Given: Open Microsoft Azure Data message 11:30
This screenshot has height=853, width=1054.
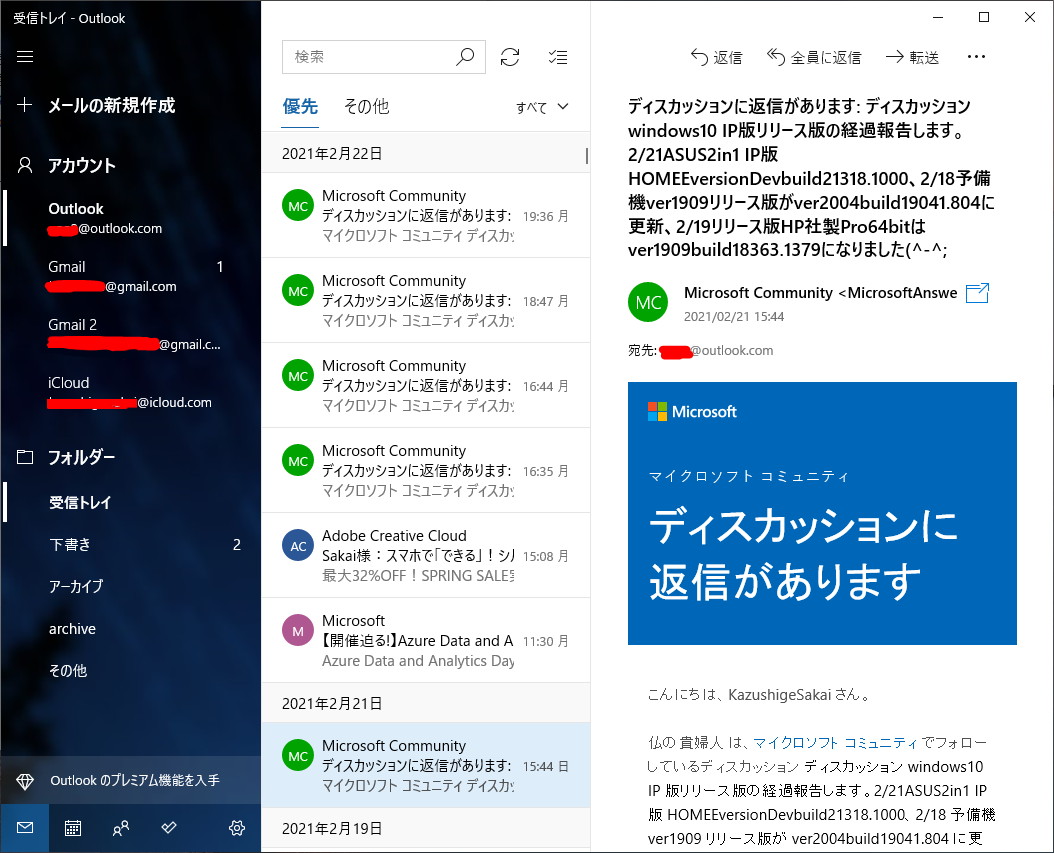Looking at the screenshot, I should point(425,640).
